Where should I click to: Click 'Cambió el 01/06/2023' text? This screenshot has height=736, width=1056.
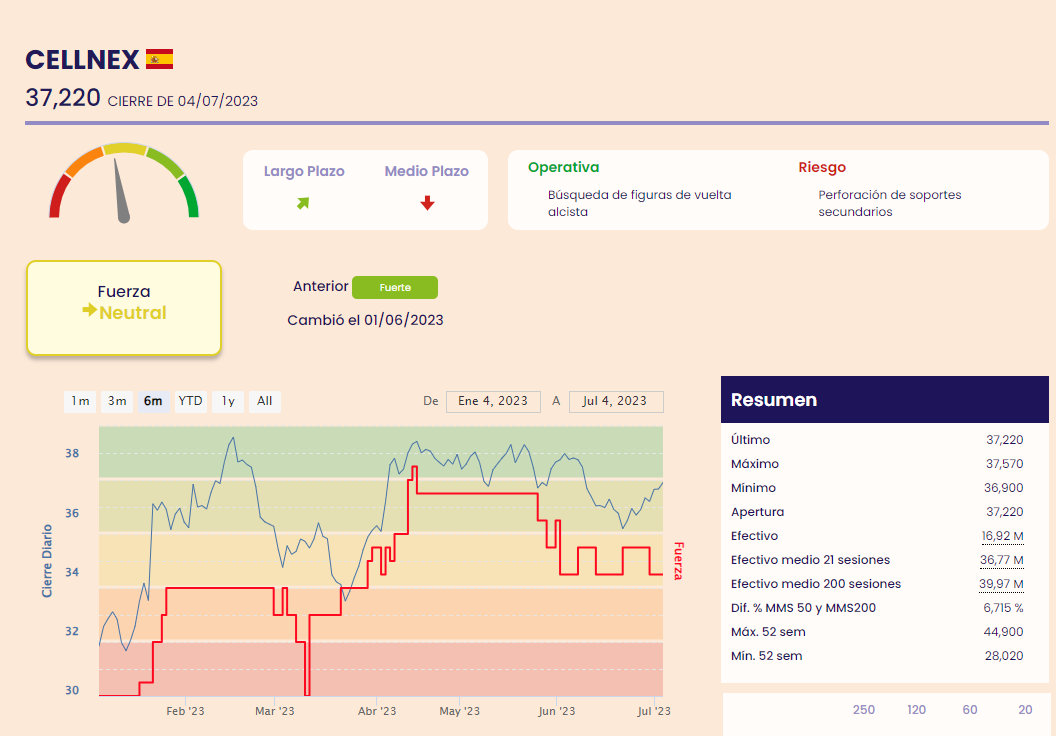coord(365,320)
